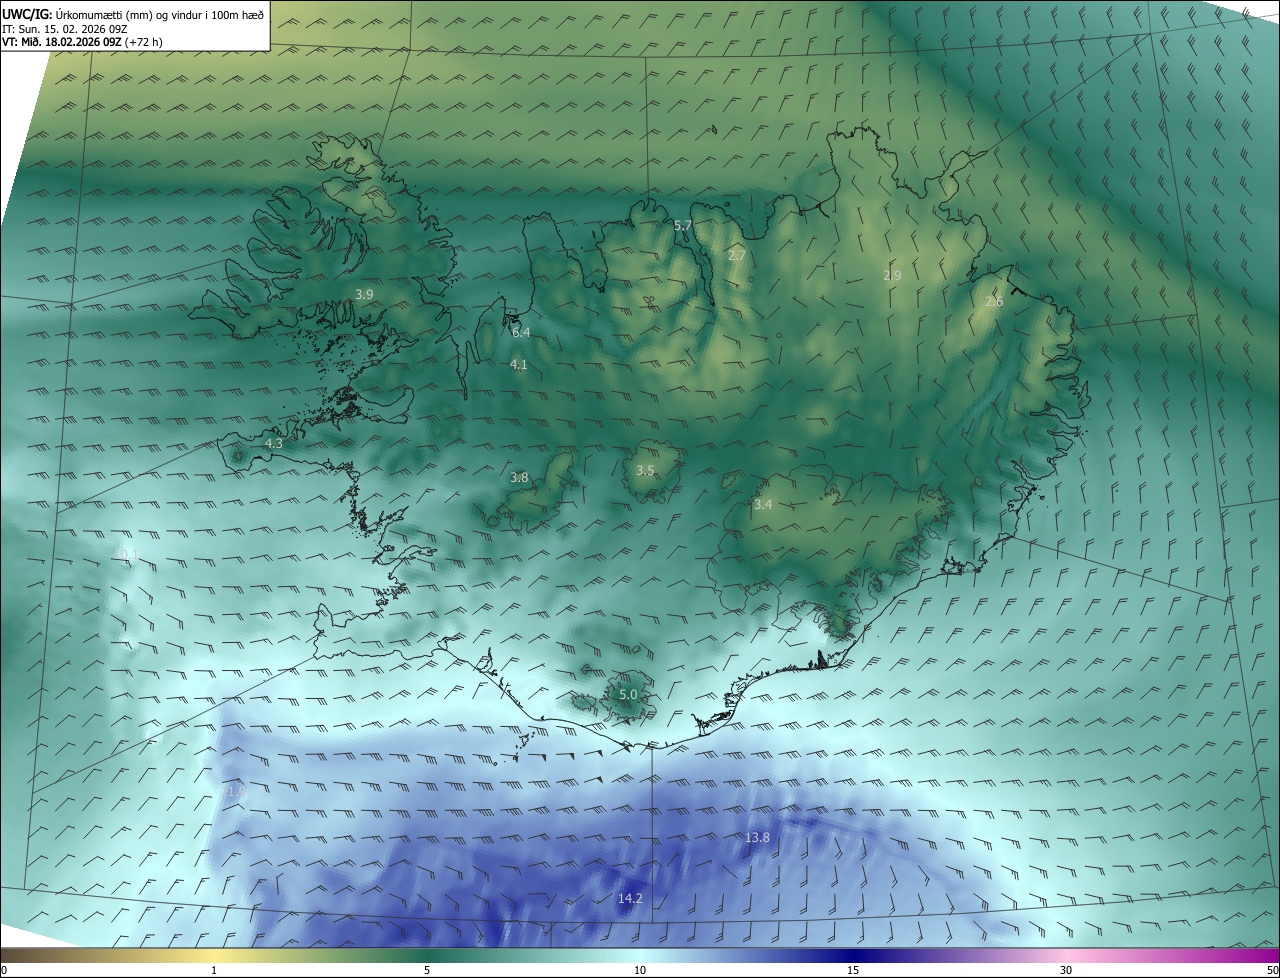Select the 3.8 value label
The width and height of the screenshot is (1280, 978).
519,478
